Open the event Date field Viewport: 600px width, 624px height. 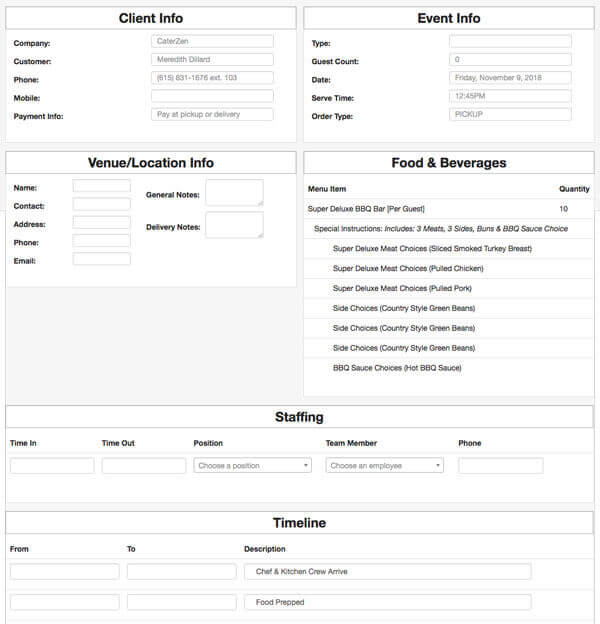click(510, 78)
